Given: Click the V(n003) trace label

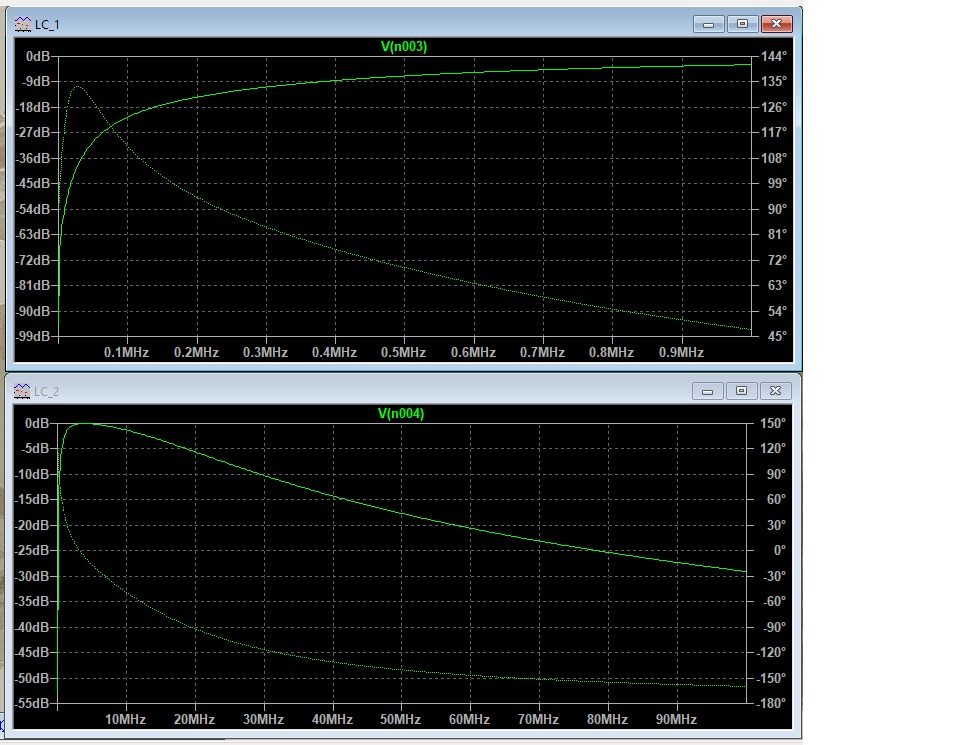Looking at the screenshot, I should click(403, 47).
